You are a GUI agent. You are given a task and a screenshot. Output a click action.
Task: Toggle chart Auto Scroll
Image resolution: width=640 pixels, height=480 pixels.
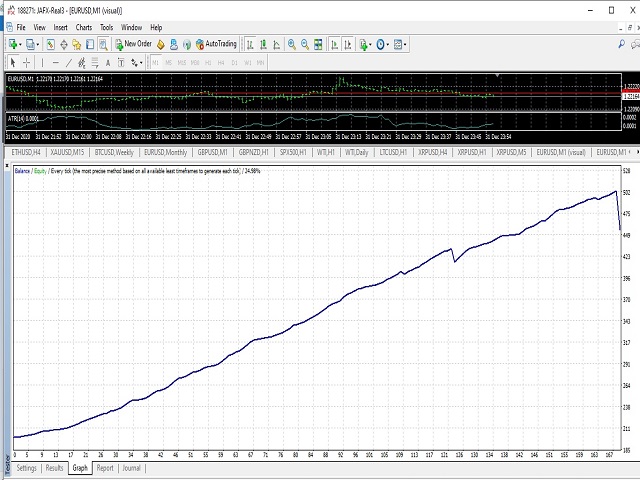click(335, 44)
